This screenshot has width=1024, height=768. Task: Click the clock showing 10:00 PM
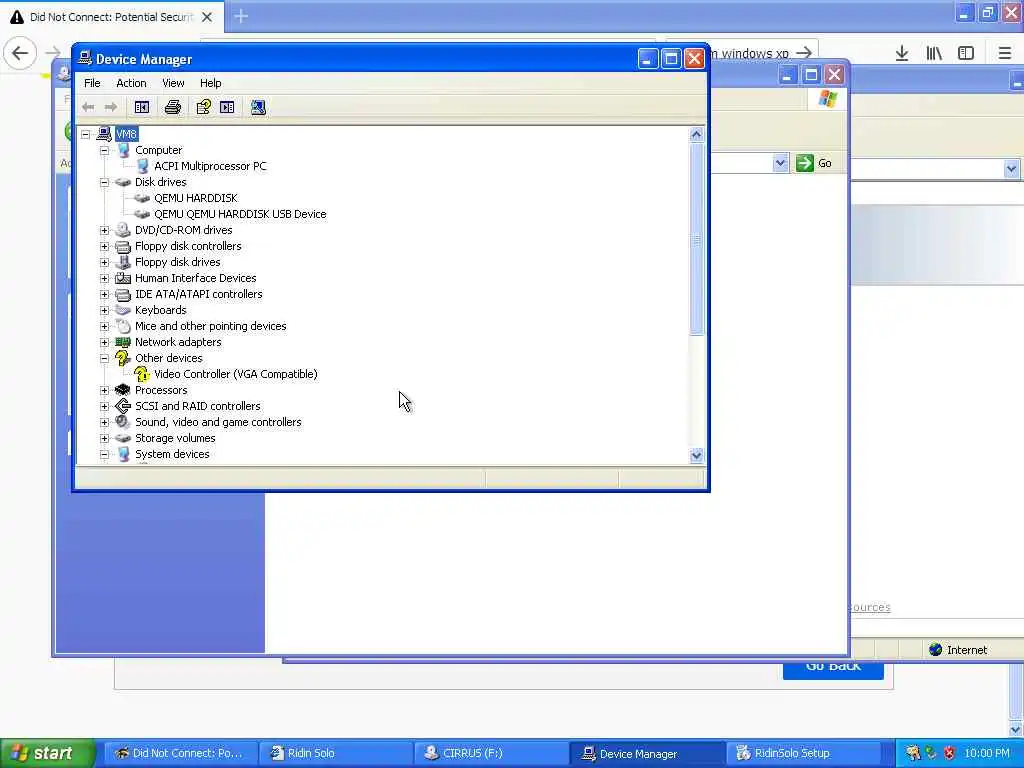(987, 754)
